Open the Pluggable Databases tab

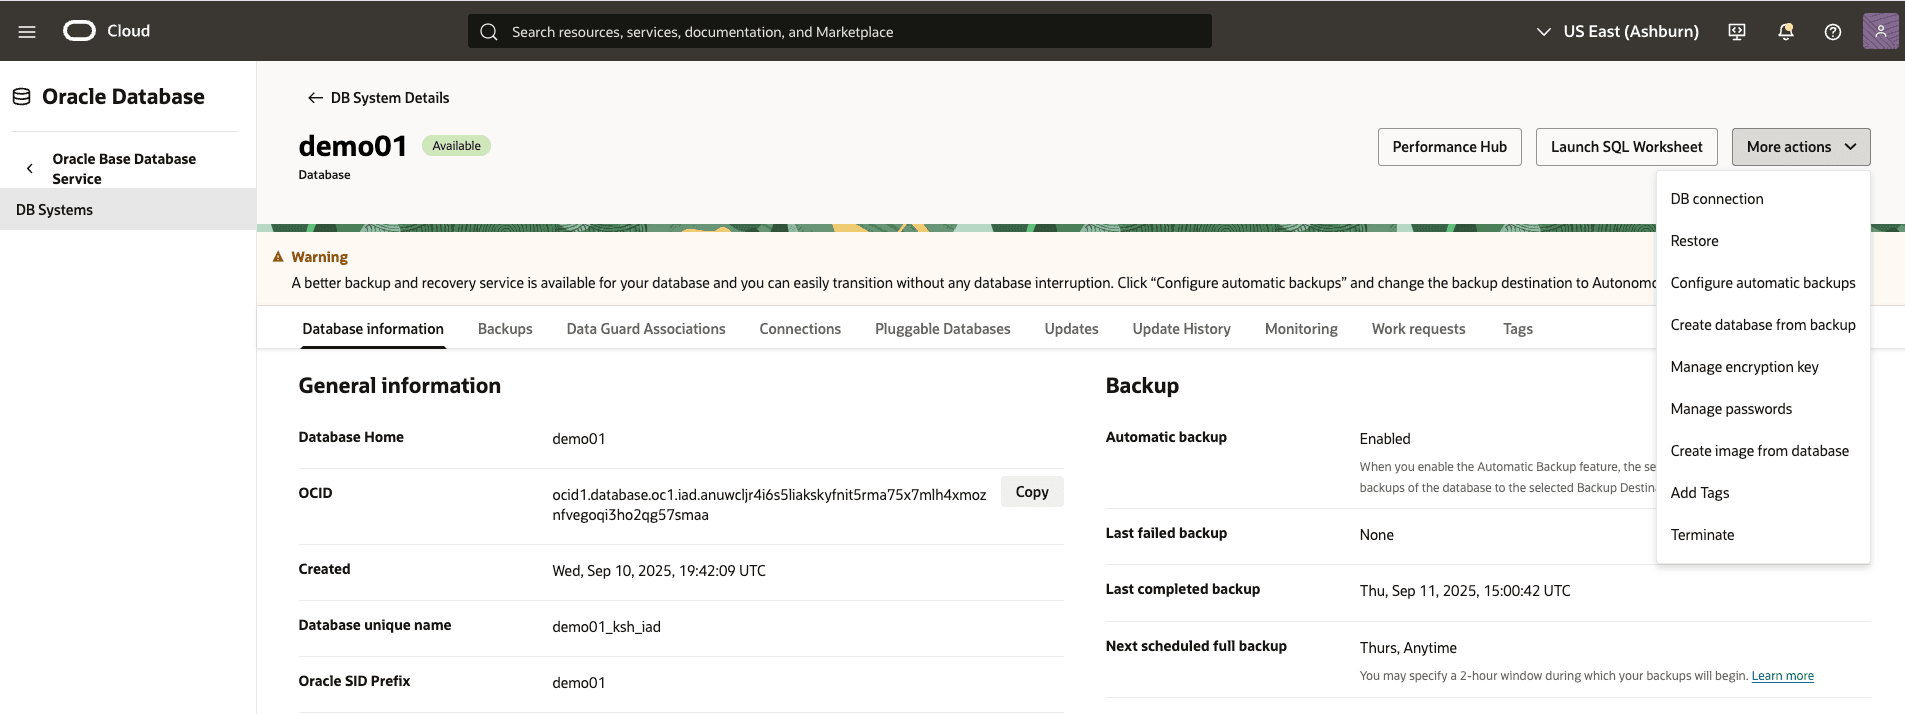pos(942,329)
